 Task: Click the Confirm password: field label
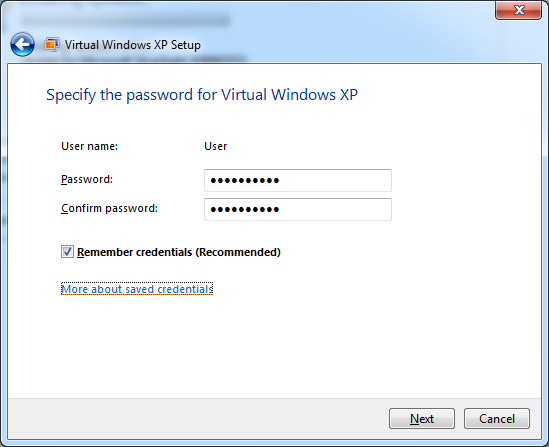tap(109, 208)
